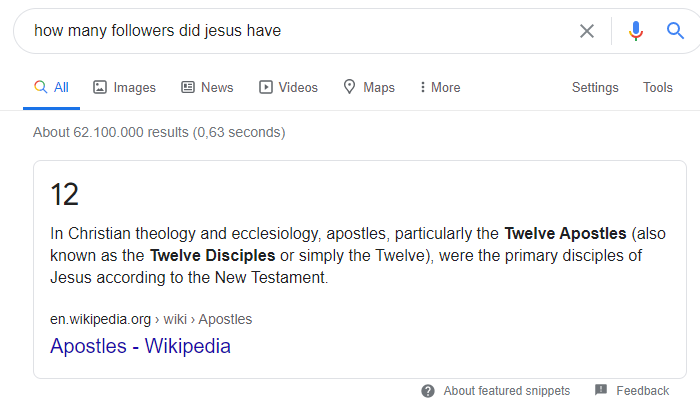Click the News tab newspaper icon
Viewport: 700px width, 404px height.
188,87
